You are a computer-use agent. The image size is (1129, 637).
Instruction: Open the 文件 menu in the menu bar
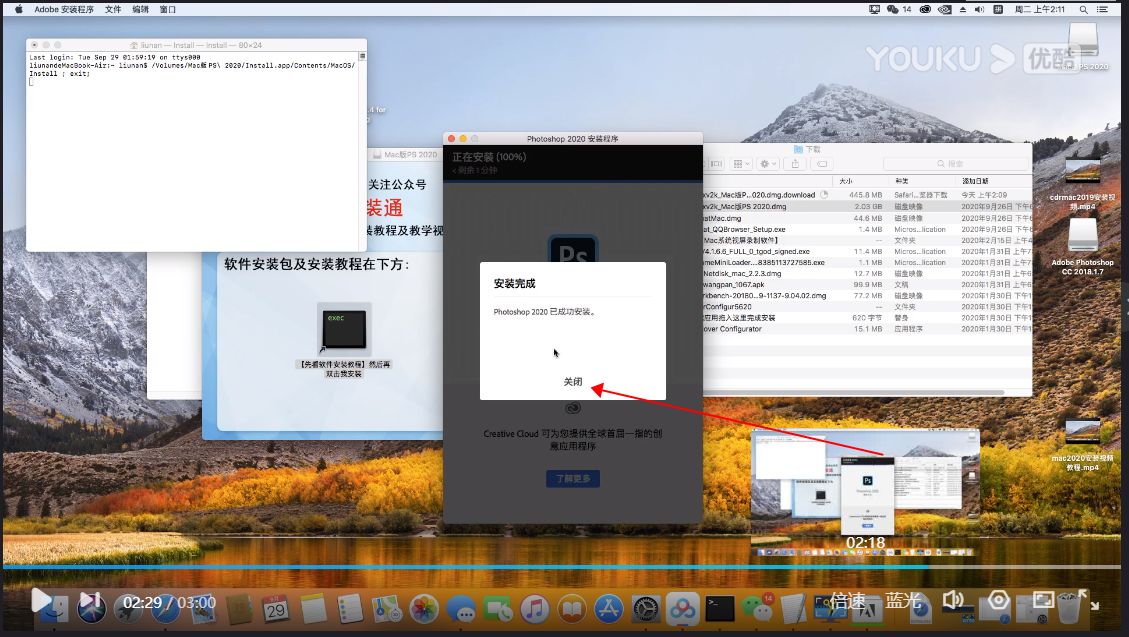tap(113, 9)
